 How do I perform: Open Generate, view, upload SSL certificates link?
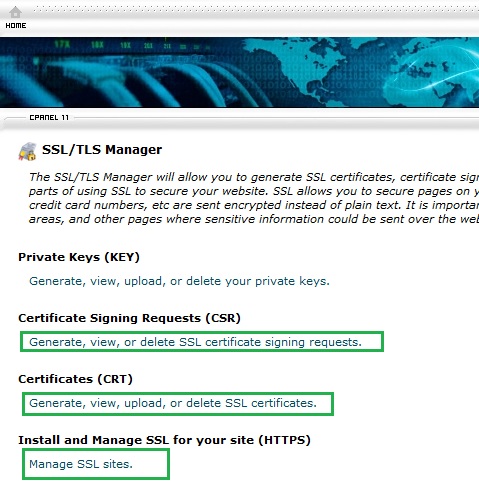coord(173,403)
